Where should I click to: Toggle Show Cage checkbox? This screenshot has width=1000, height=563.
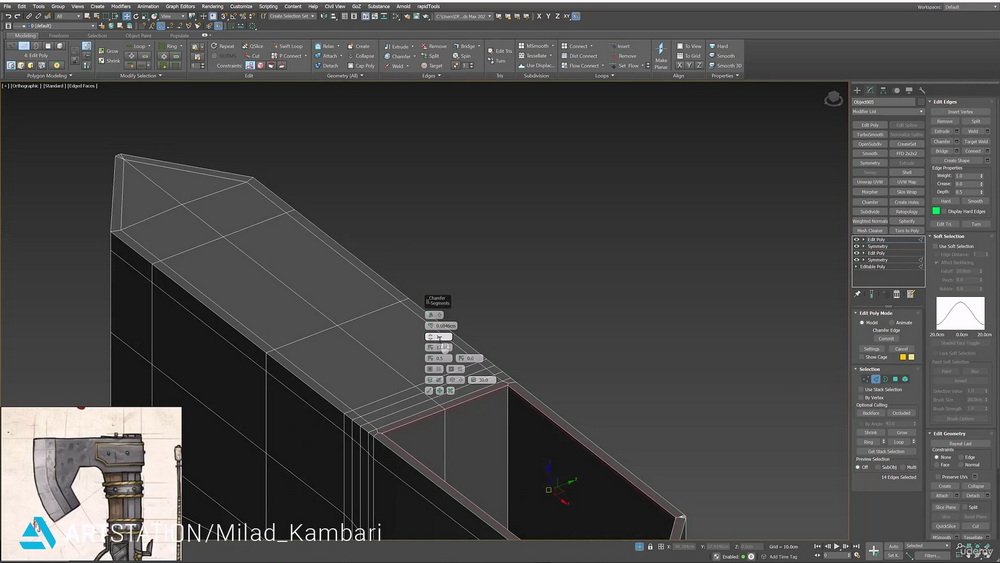click(x=861, y=357)
